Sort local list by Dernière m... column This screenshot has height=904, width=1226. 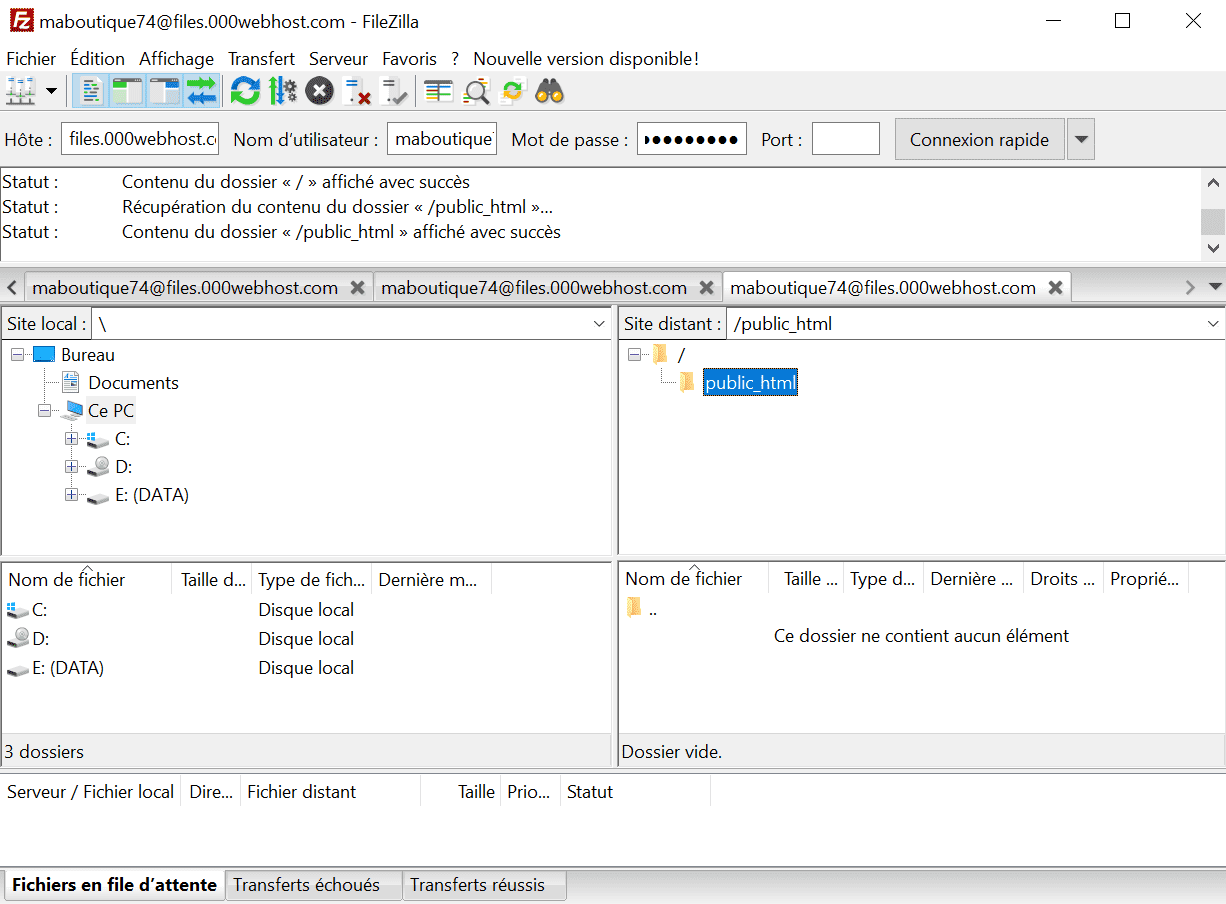pos(431,579)
